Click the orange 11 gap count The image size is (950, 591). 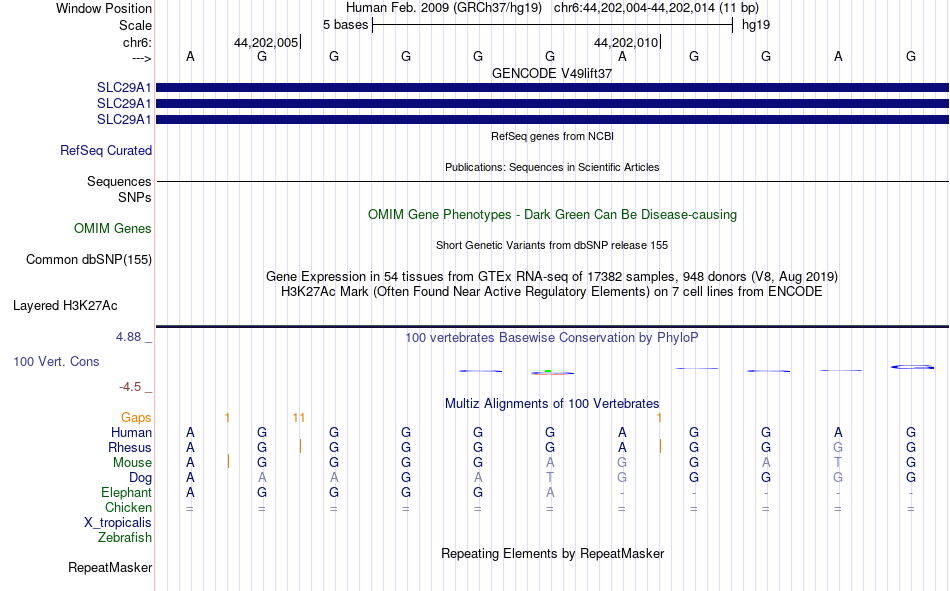299,418
